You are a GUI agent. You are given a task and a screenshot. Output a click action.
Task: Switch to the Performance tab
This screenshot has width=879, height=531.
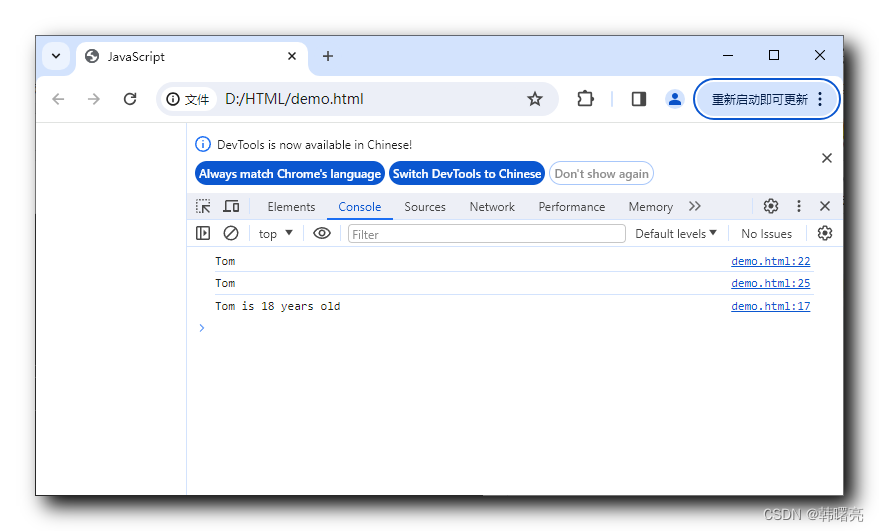[x=572, y=207]
